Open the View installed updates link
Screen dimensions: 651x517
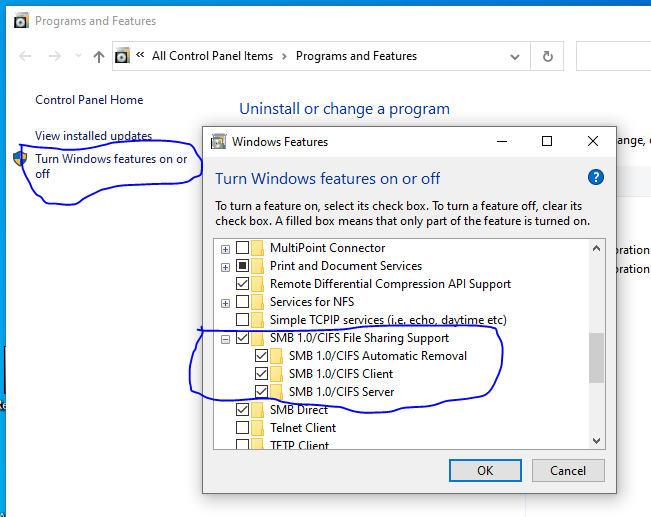coord(93,136)
